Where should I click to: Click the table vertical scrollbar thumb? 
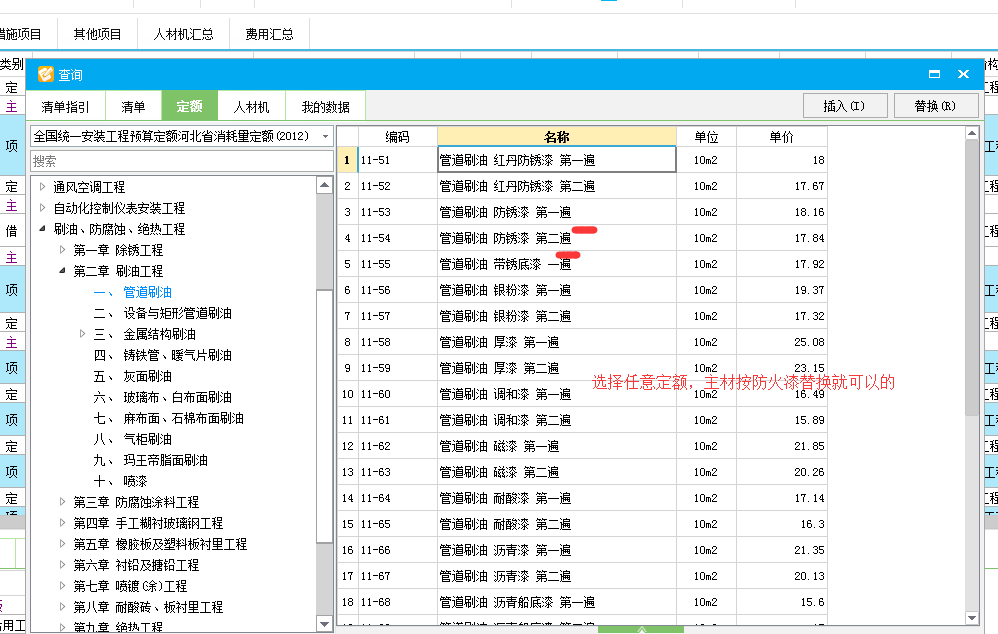coord(972,278)
